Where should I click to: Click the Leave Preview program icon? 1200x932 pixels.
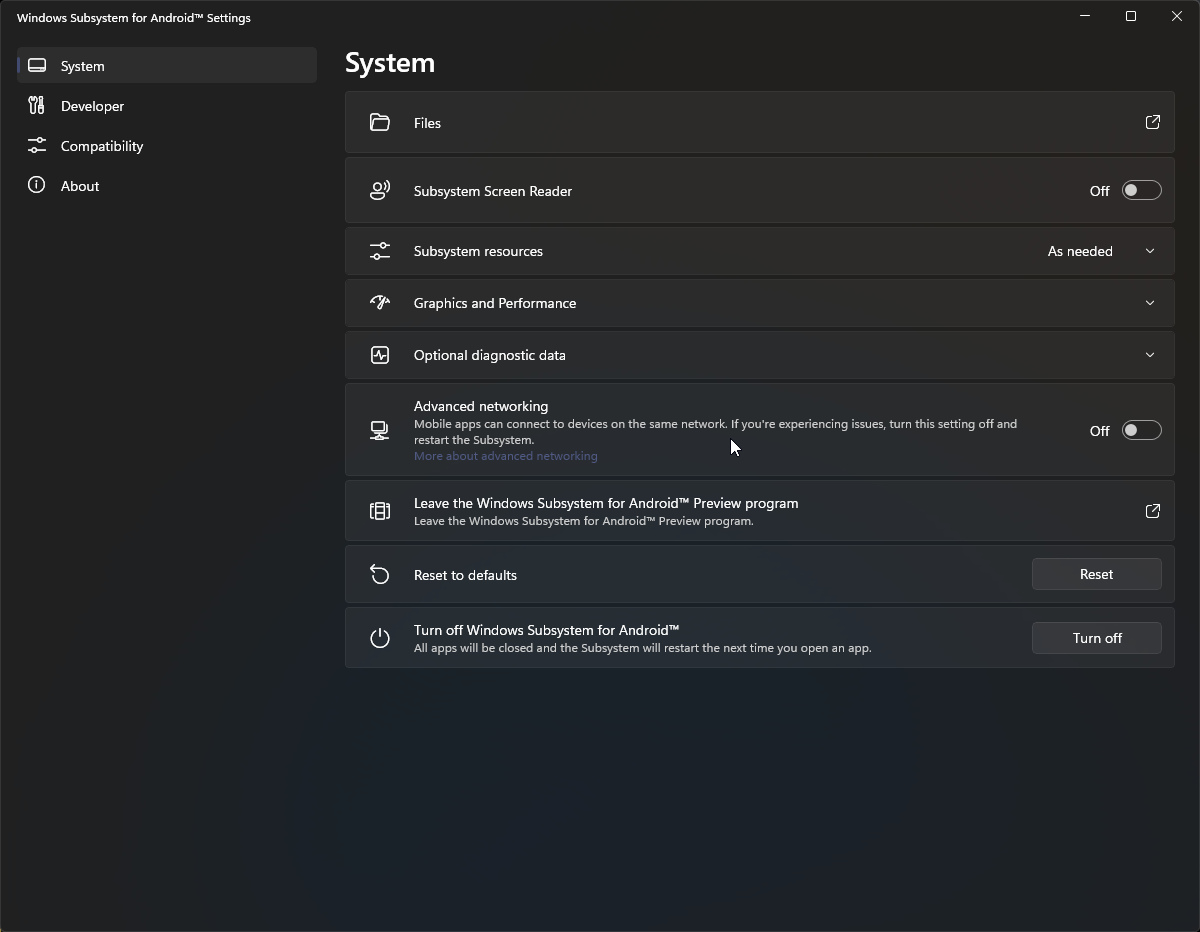(x=380, y=511)
